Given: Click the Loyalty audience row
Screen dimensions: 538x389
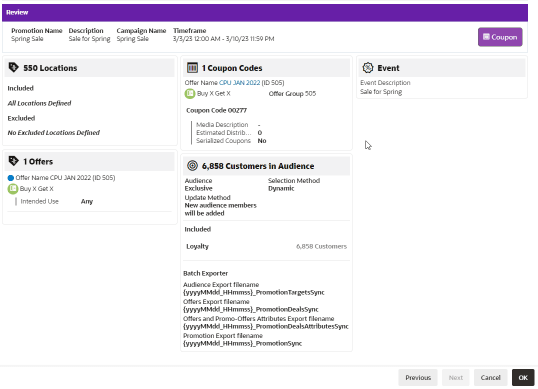Looking at the screenshot, I should tap(266, 246).
